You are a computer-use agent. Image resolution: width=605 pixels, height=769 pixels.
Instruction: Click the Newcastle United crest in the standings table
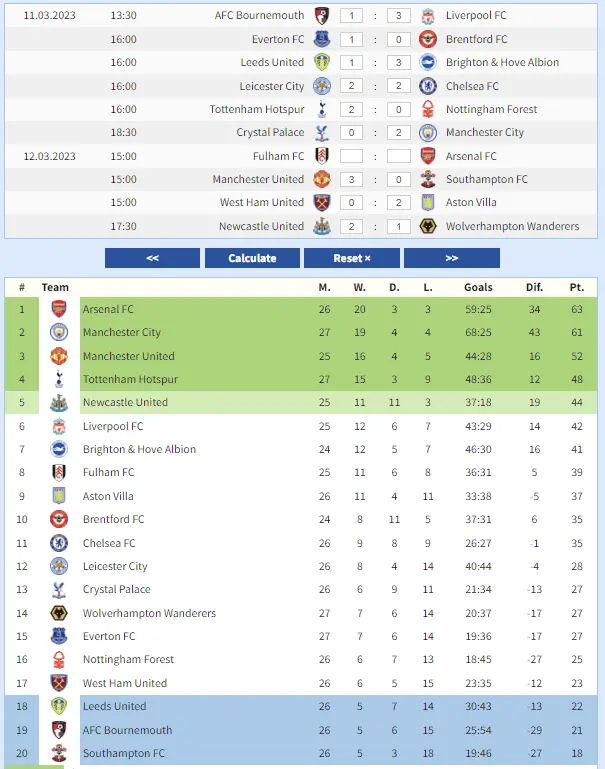coord(59,403)
